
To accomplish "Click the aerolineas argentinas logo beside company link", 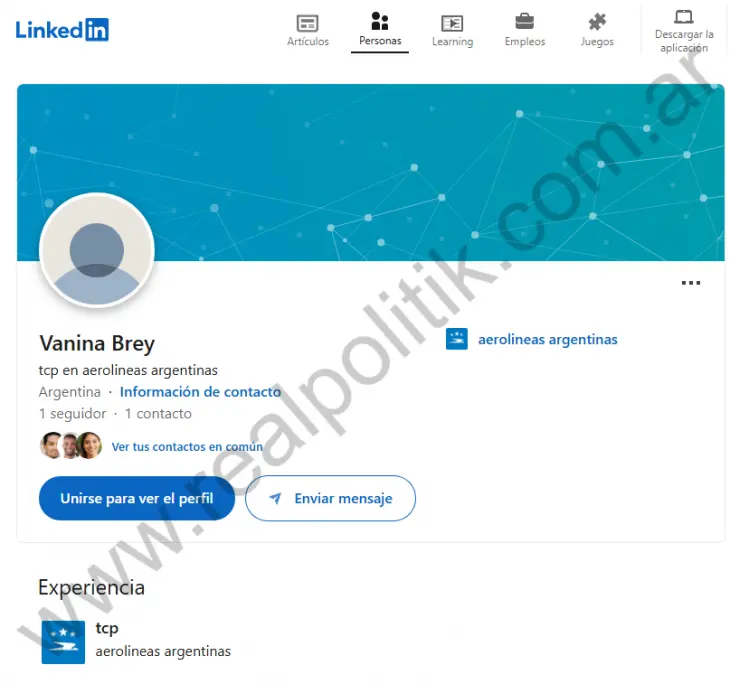I will pos(457,339).
